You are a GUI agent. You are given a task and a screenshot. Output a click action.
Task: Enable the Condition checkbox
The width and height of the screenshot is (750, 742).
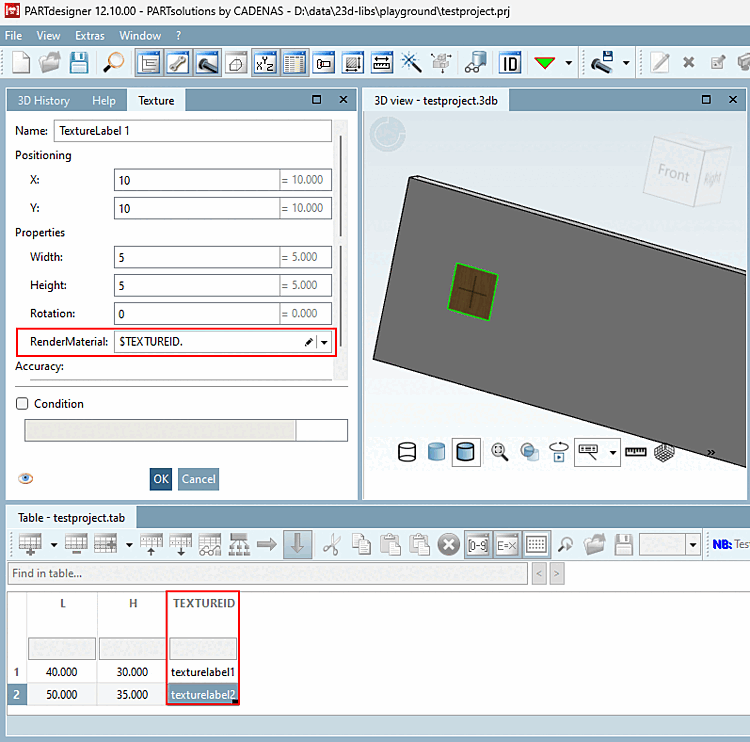tap(22, 404)
